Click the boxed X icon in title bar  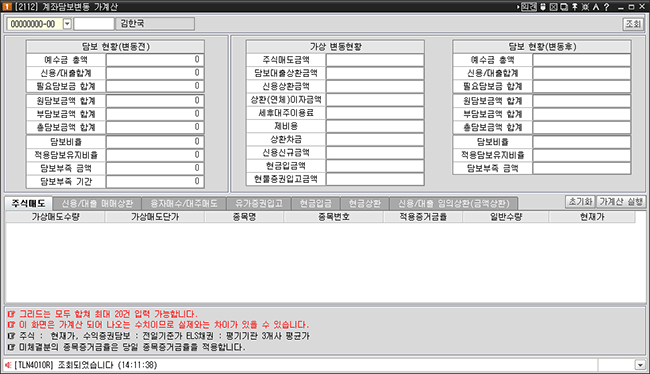(553, 7)
